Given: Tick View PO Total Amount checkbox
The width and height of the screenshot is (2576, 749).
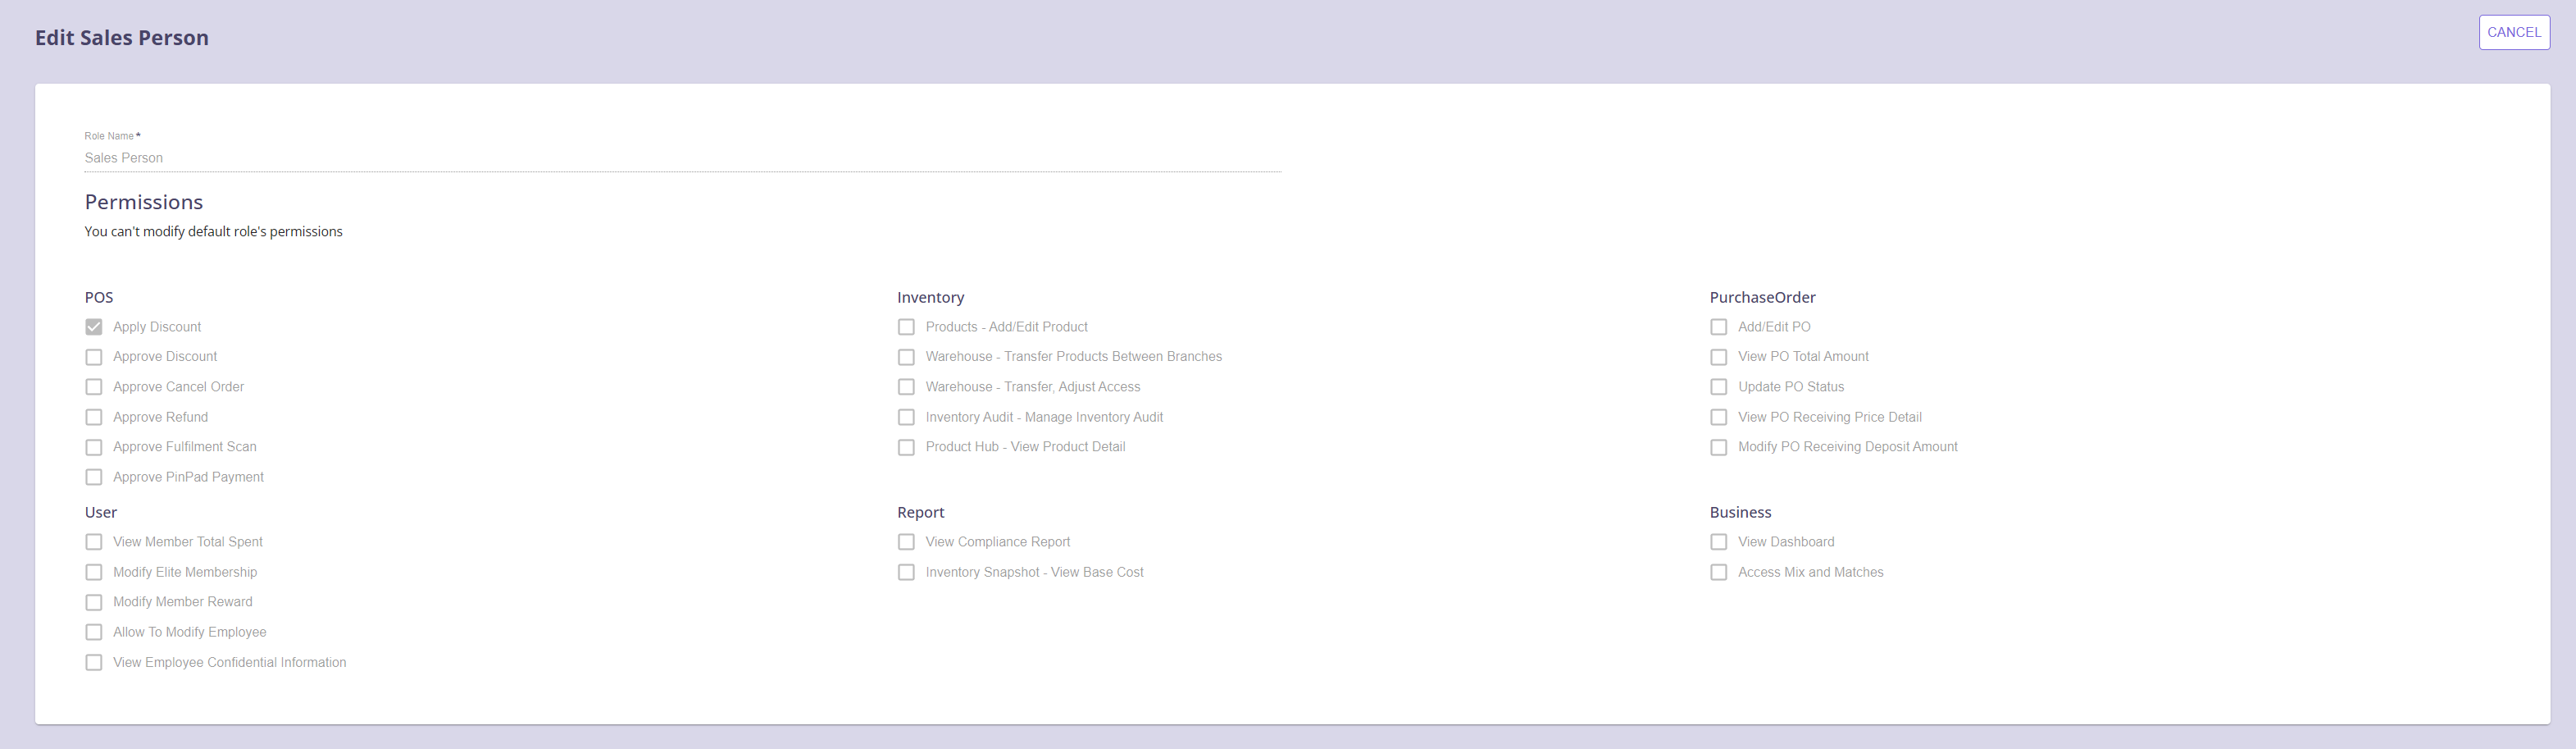Looking at the screenshot, I should click(1719, 357).
